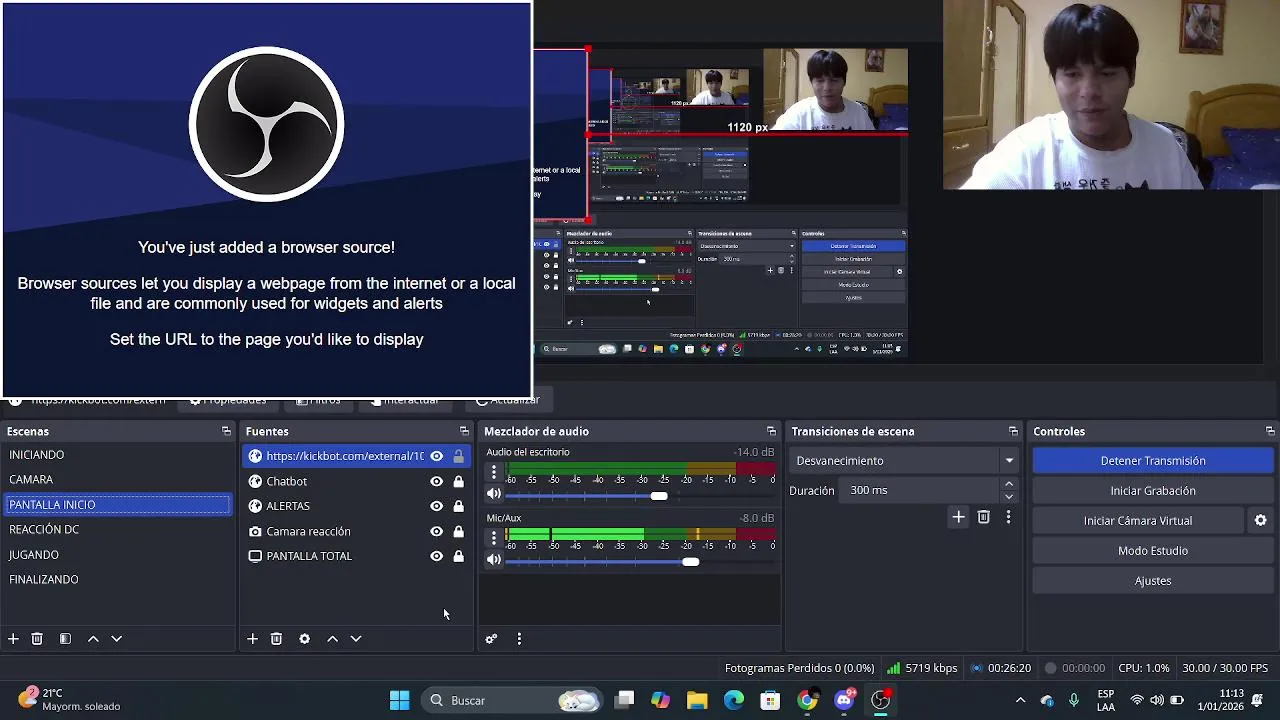
Task: Open Ajustes settings
Action: coord(1152,581)
